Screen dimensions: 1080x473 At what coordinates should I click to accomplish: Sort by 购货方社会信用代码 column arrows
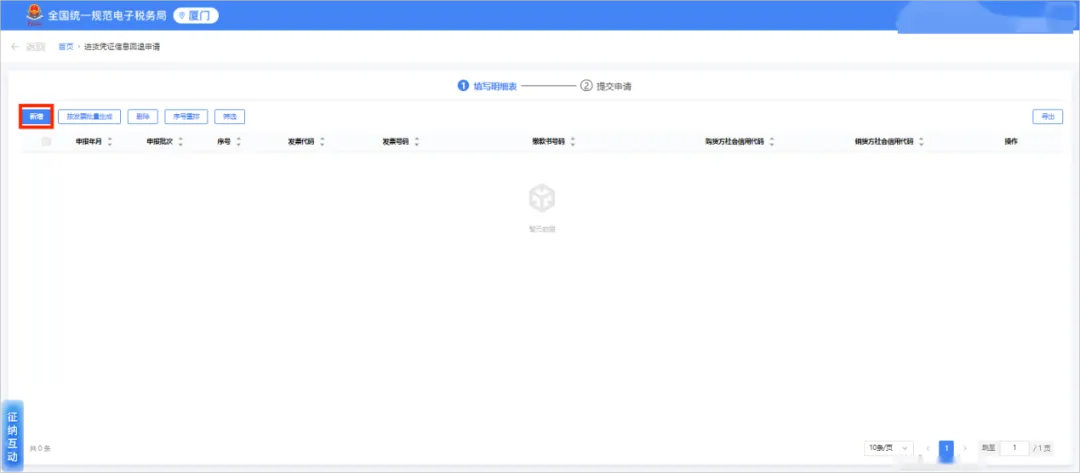(x=771, y=142)
